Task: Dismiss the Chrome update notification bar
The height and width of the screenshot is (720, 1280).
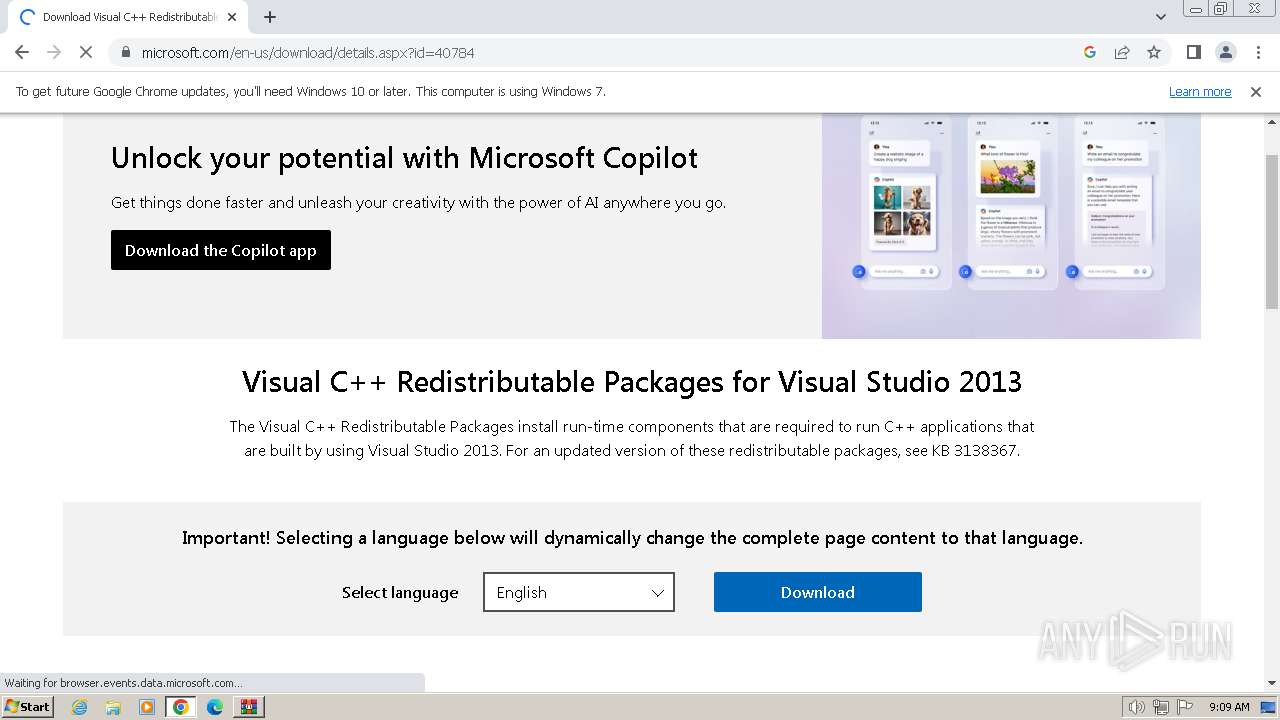Action: pos(1255,91)
